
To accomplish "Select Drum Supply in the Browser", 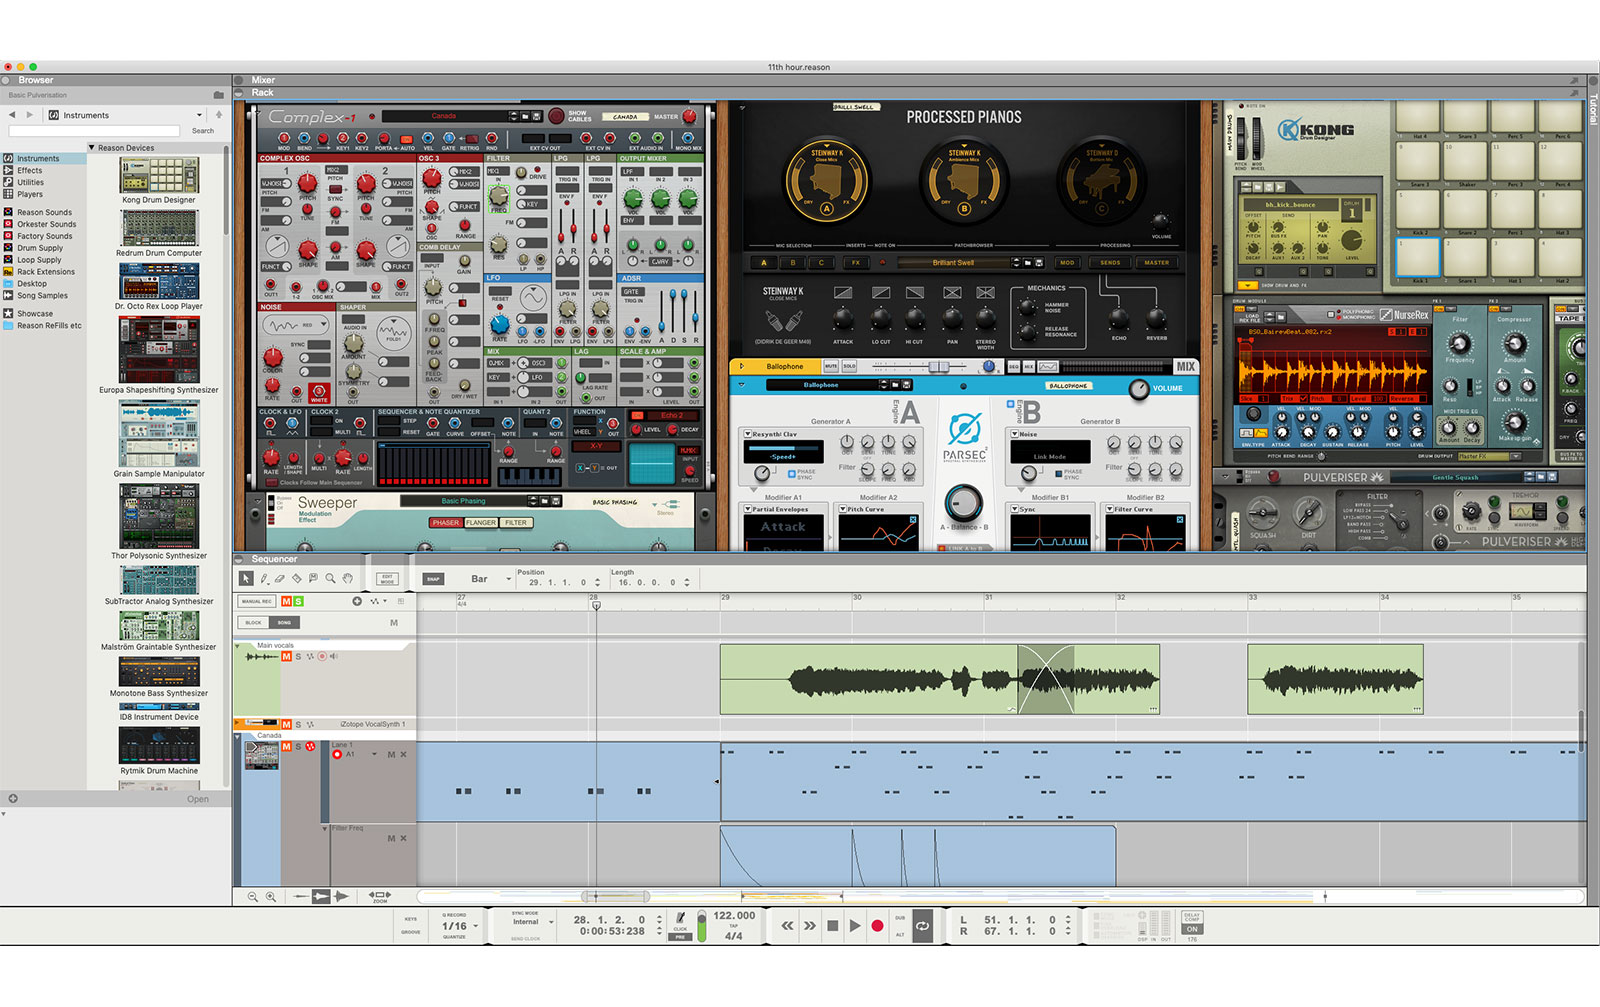I will 40,248.
